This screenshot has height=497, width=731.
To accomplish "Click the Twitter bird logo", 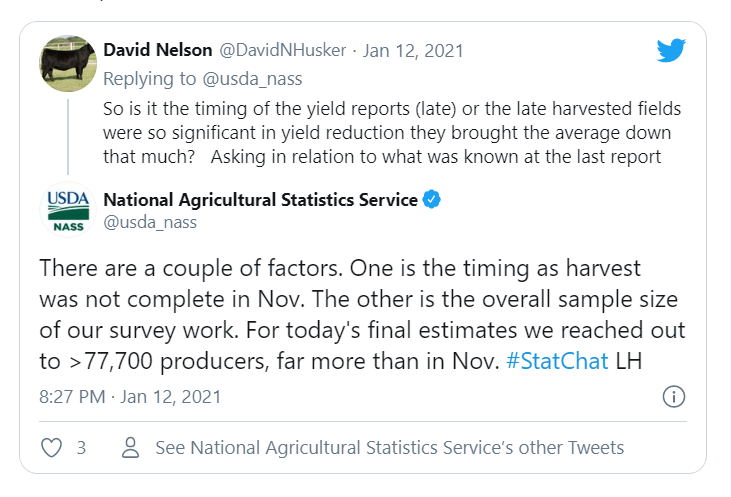I will tap(671, 51).
